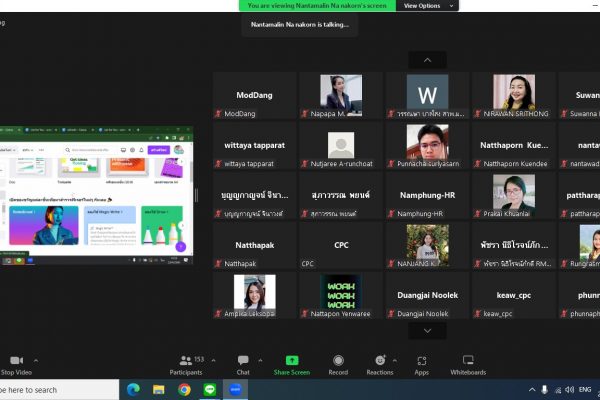Select the Natthaporn Kuendee tile
The image size is (600, 400).
514,145
